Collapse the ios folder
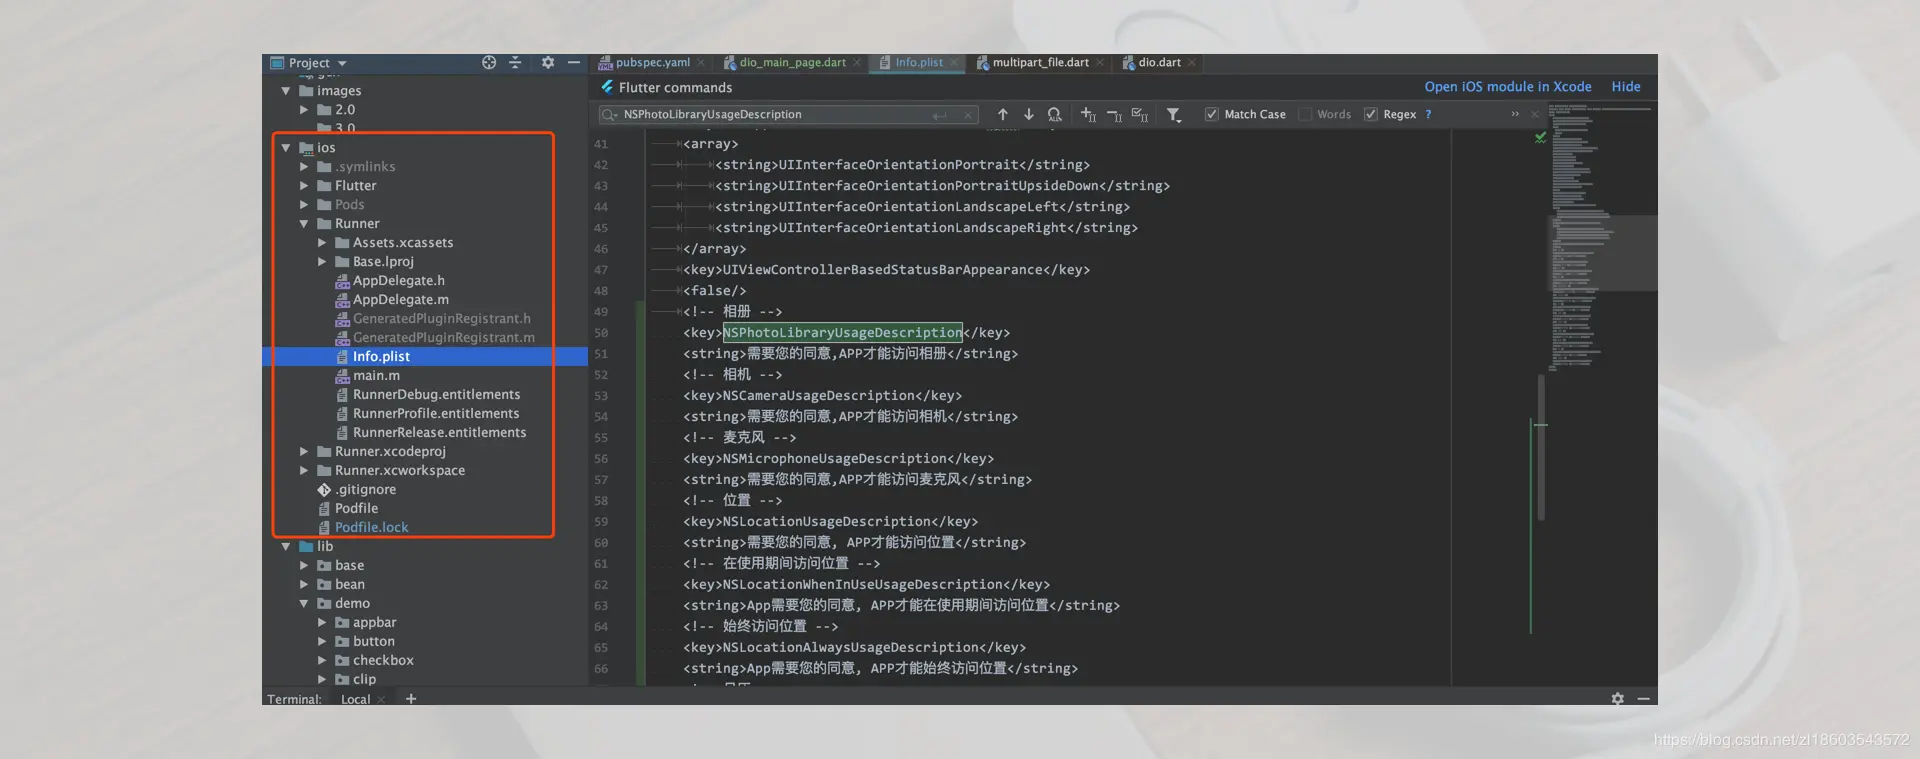The height and width of the screenshot is (759, 1920). 286,148
